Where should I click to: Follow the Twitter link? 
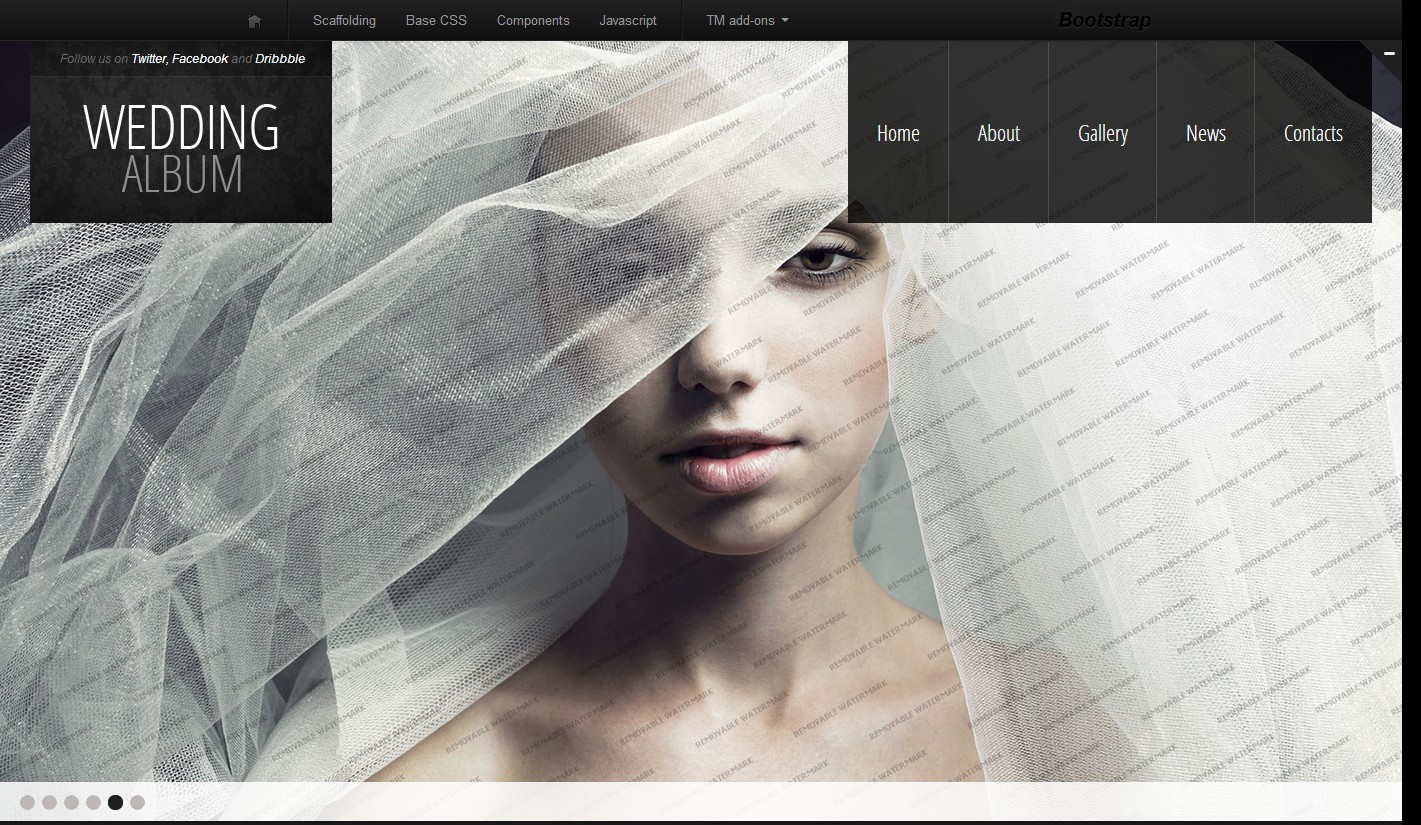[149, 59]
